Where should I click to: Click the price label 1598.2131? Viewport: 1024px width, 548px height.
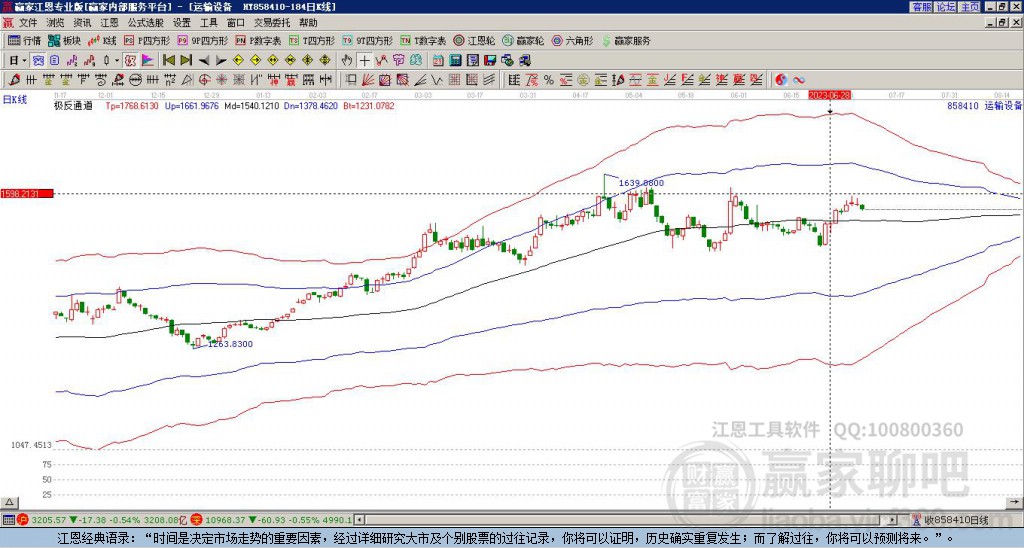coord(27,194)
